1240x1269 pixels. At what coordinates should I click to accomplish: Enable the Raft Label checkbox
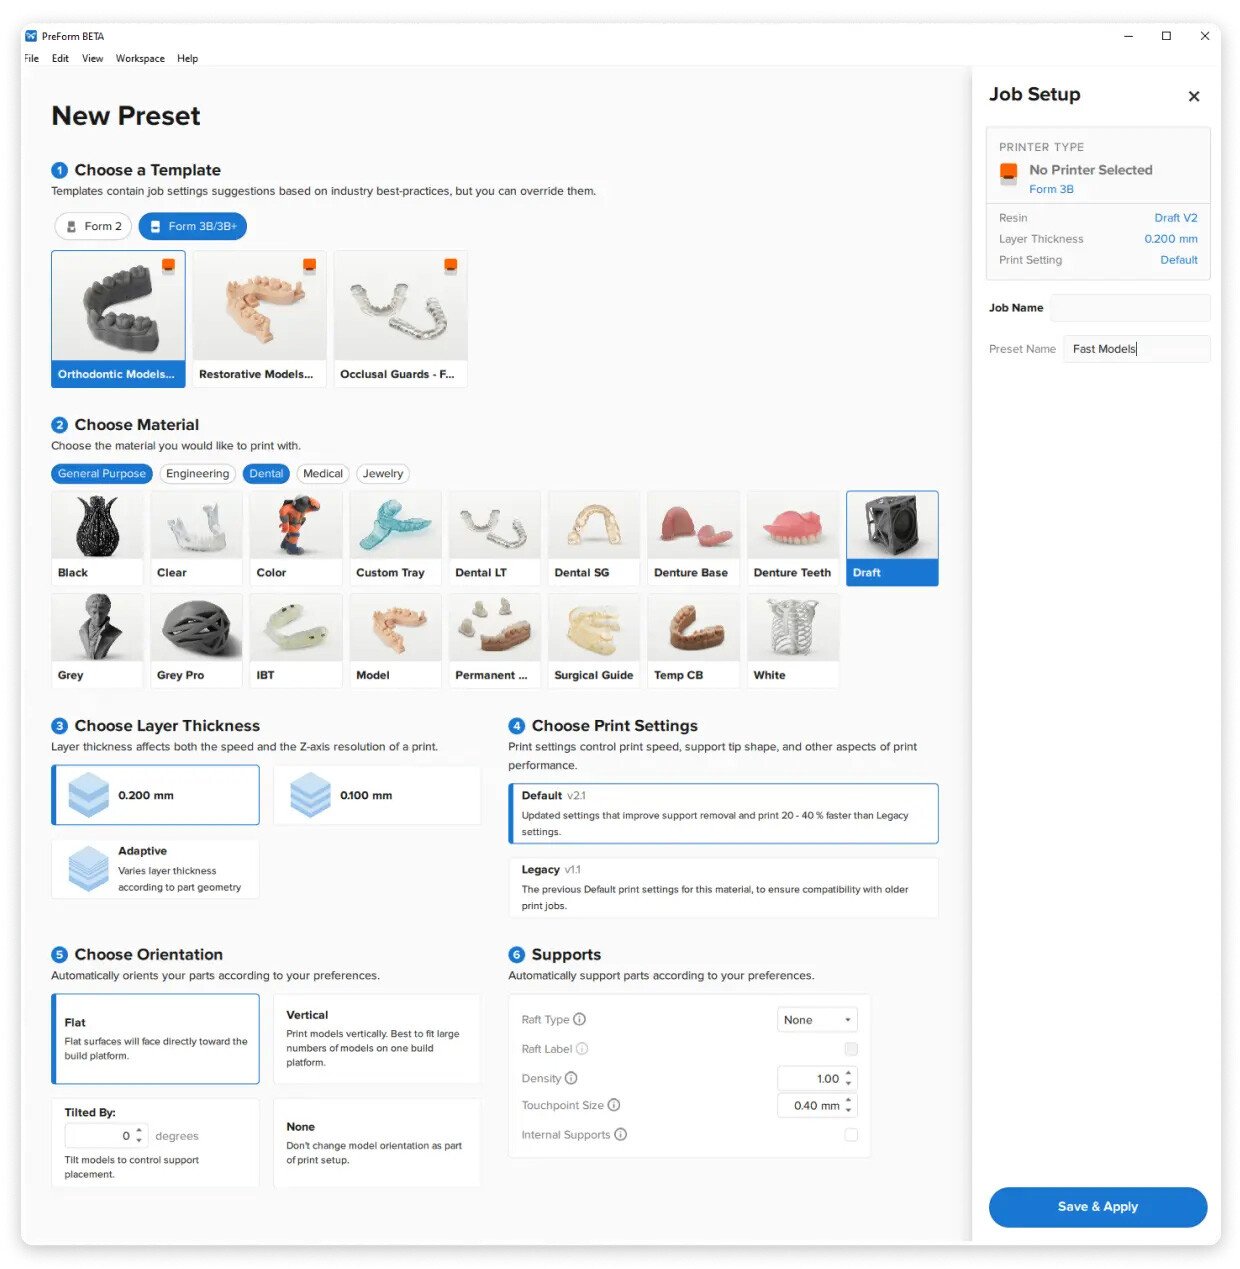[x=851, y=1049]
